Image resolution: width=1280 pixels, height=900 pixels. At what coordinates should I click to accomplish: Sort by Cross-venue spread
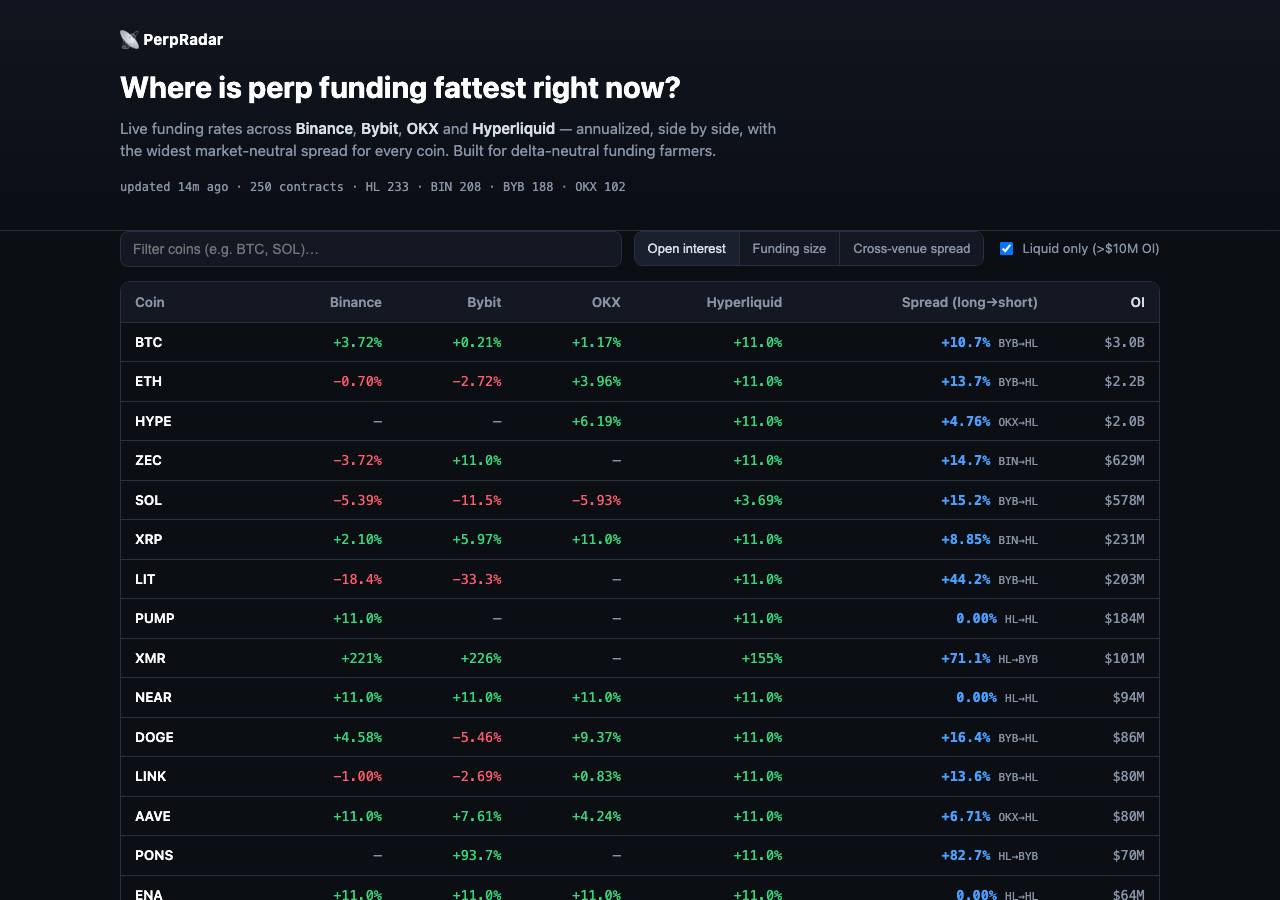click(x=911, y=249)
